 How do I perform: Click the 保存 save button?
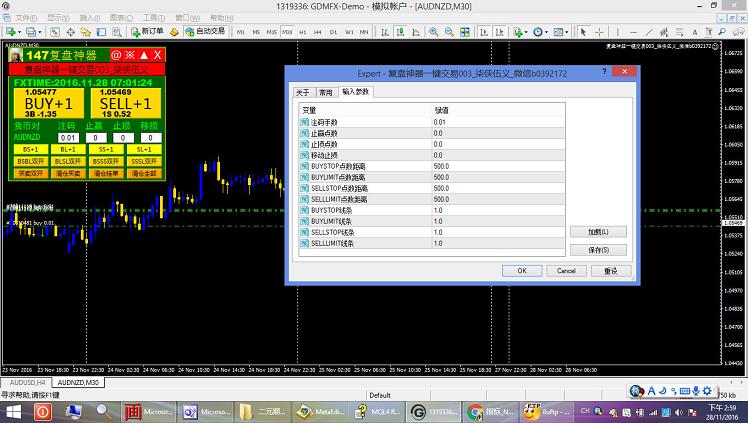[x=598, y=250]
